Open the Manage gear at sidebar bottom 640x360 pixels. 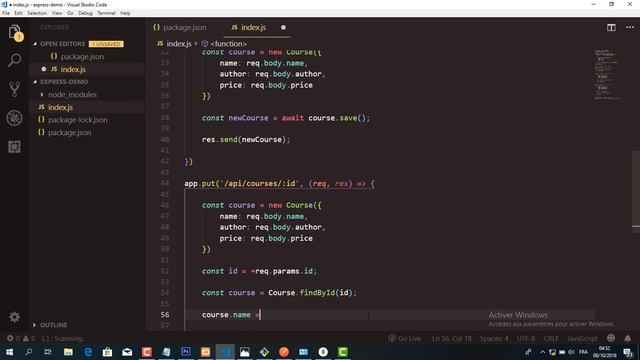(x=14, y=317)
